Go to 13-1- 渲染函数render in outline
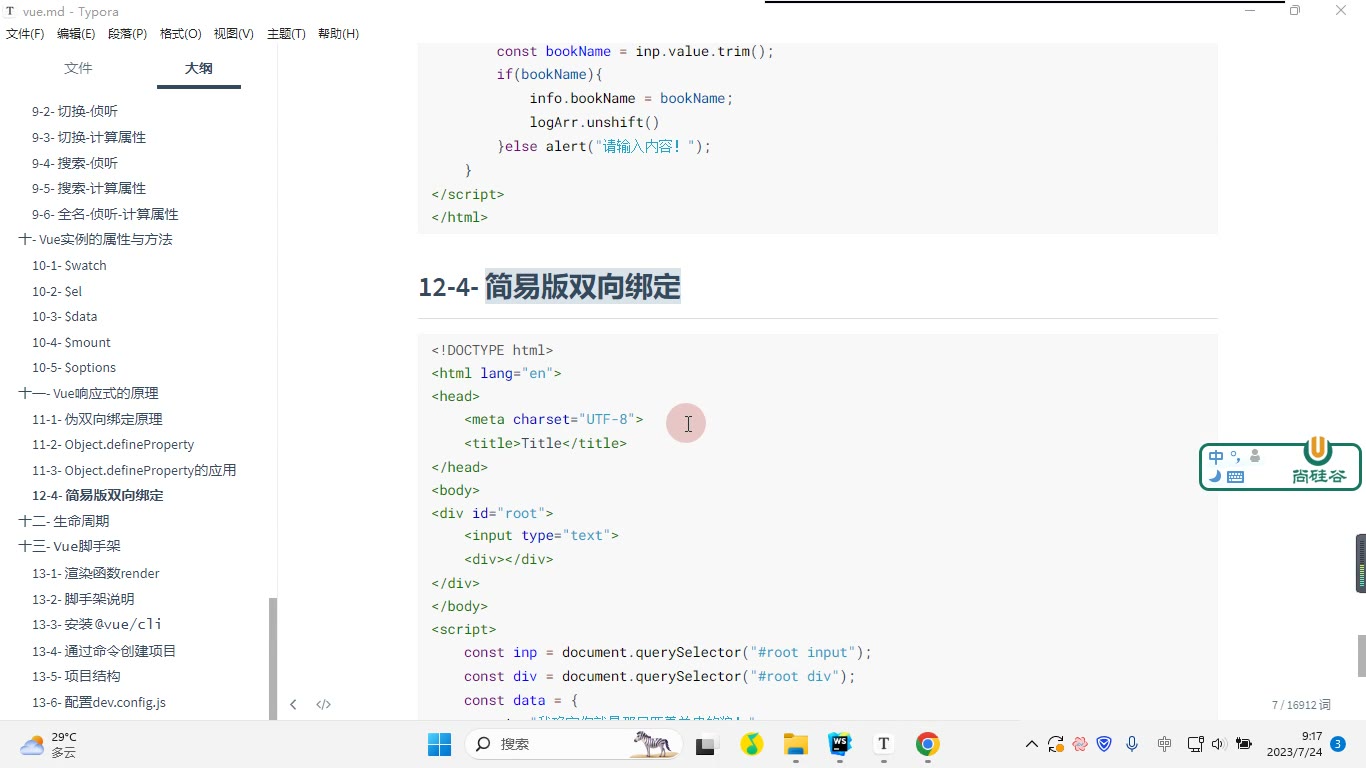 click(x=96, y=573)
